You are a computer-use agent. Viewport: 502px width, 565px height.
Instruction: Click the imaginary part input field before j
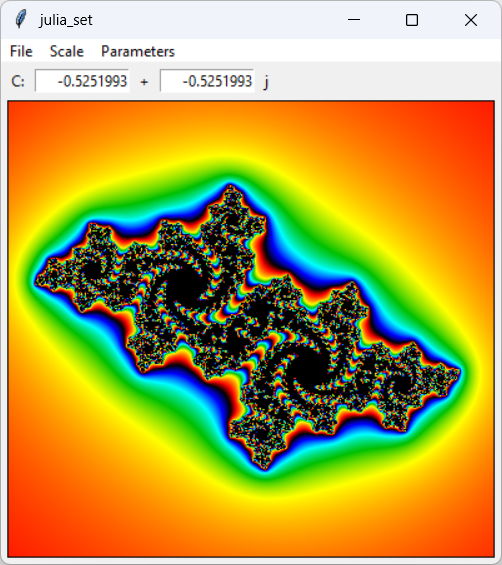coord(207,81)
